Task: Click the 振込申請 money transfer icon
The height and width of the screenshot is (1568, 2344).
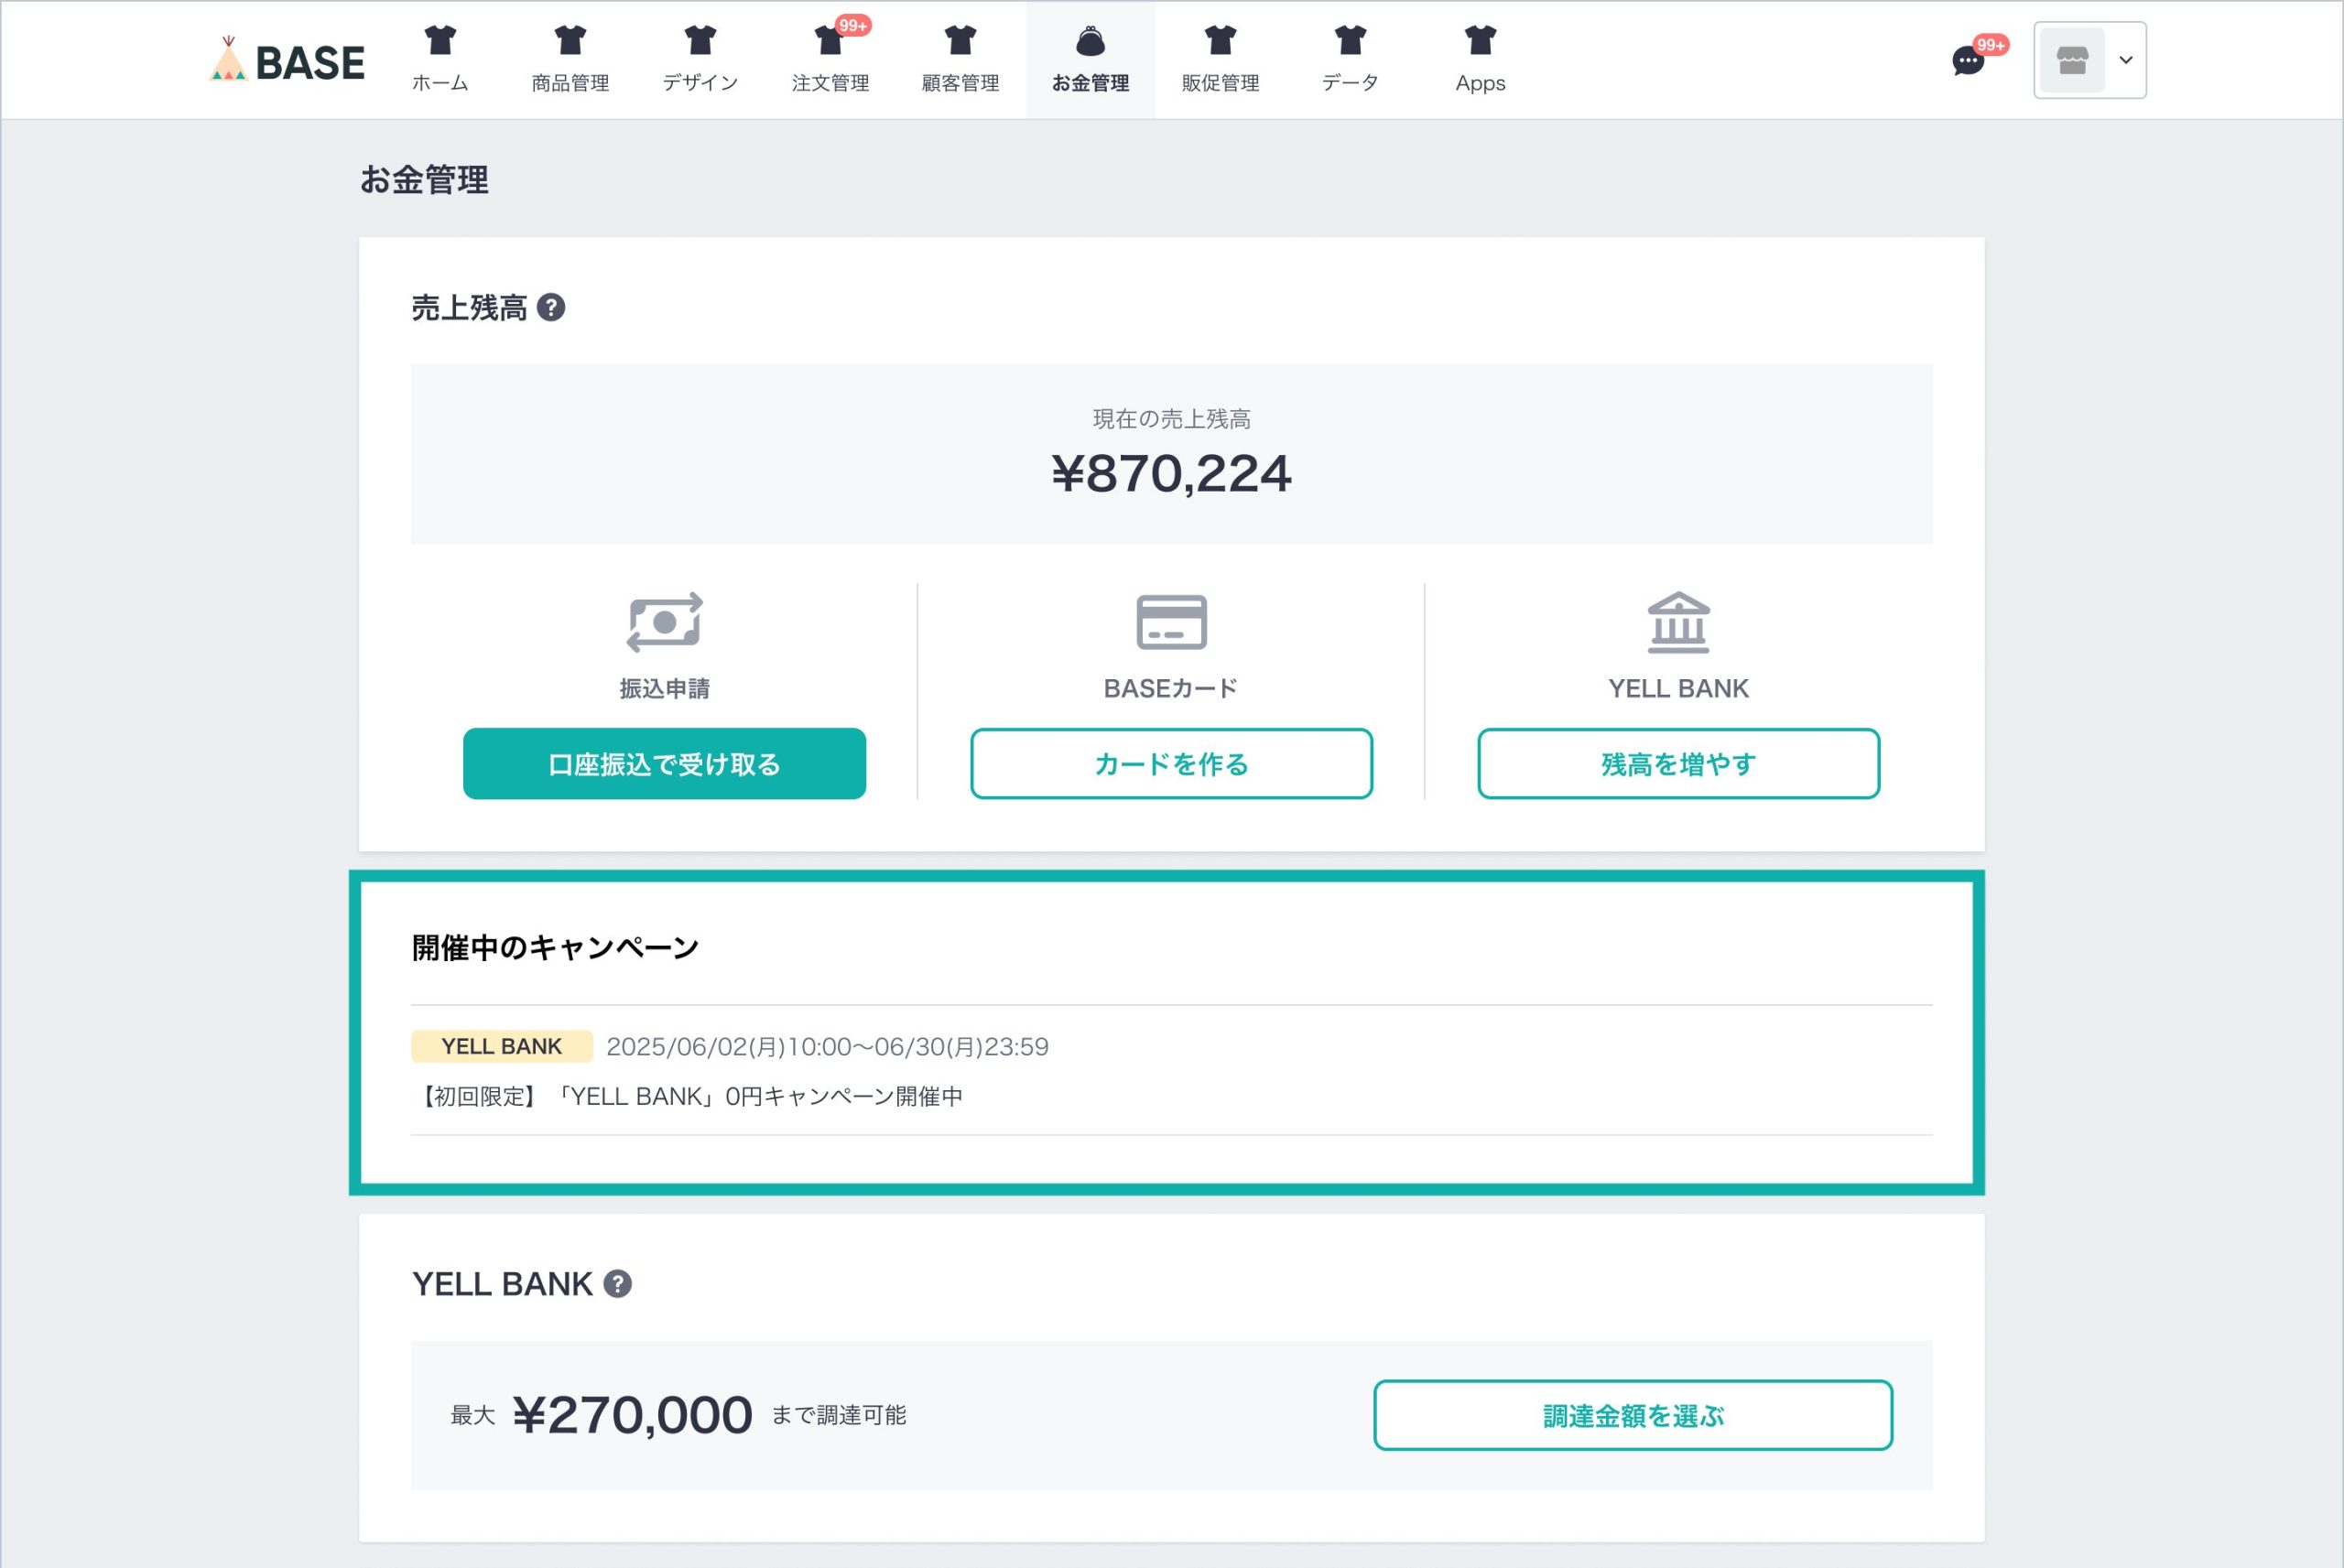Action: tap(665, 622)
